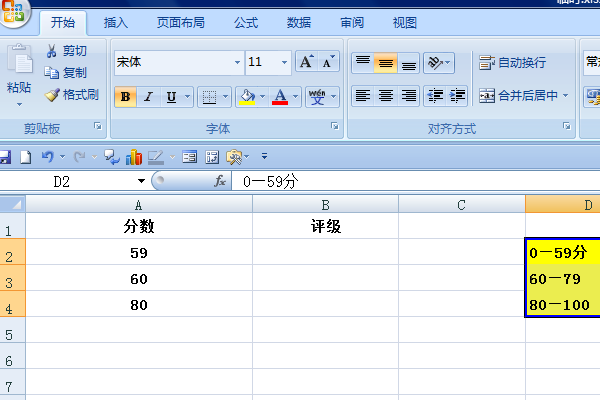Open fill color dropdown arrow
600x400 pixels.
[x=262, y=96]
